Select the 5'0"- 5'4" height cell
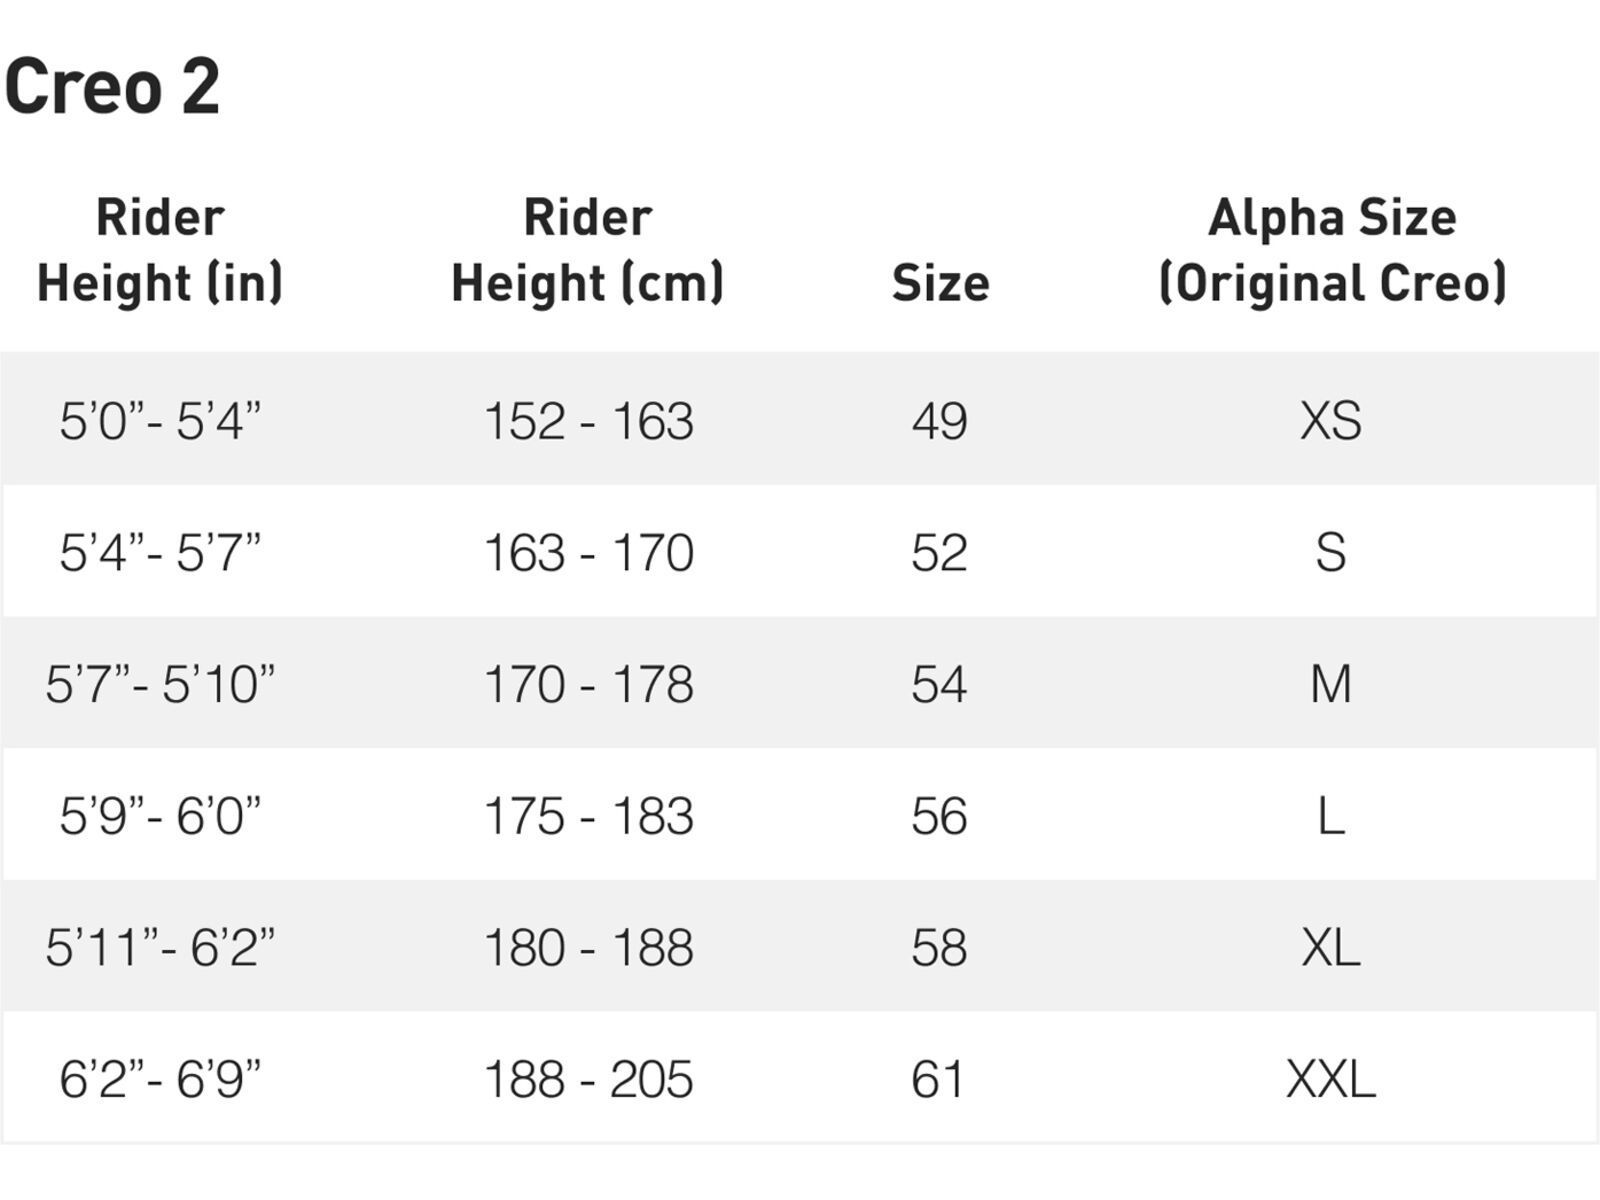This screenshot has height=1200, width=1600. pos(160,420)
